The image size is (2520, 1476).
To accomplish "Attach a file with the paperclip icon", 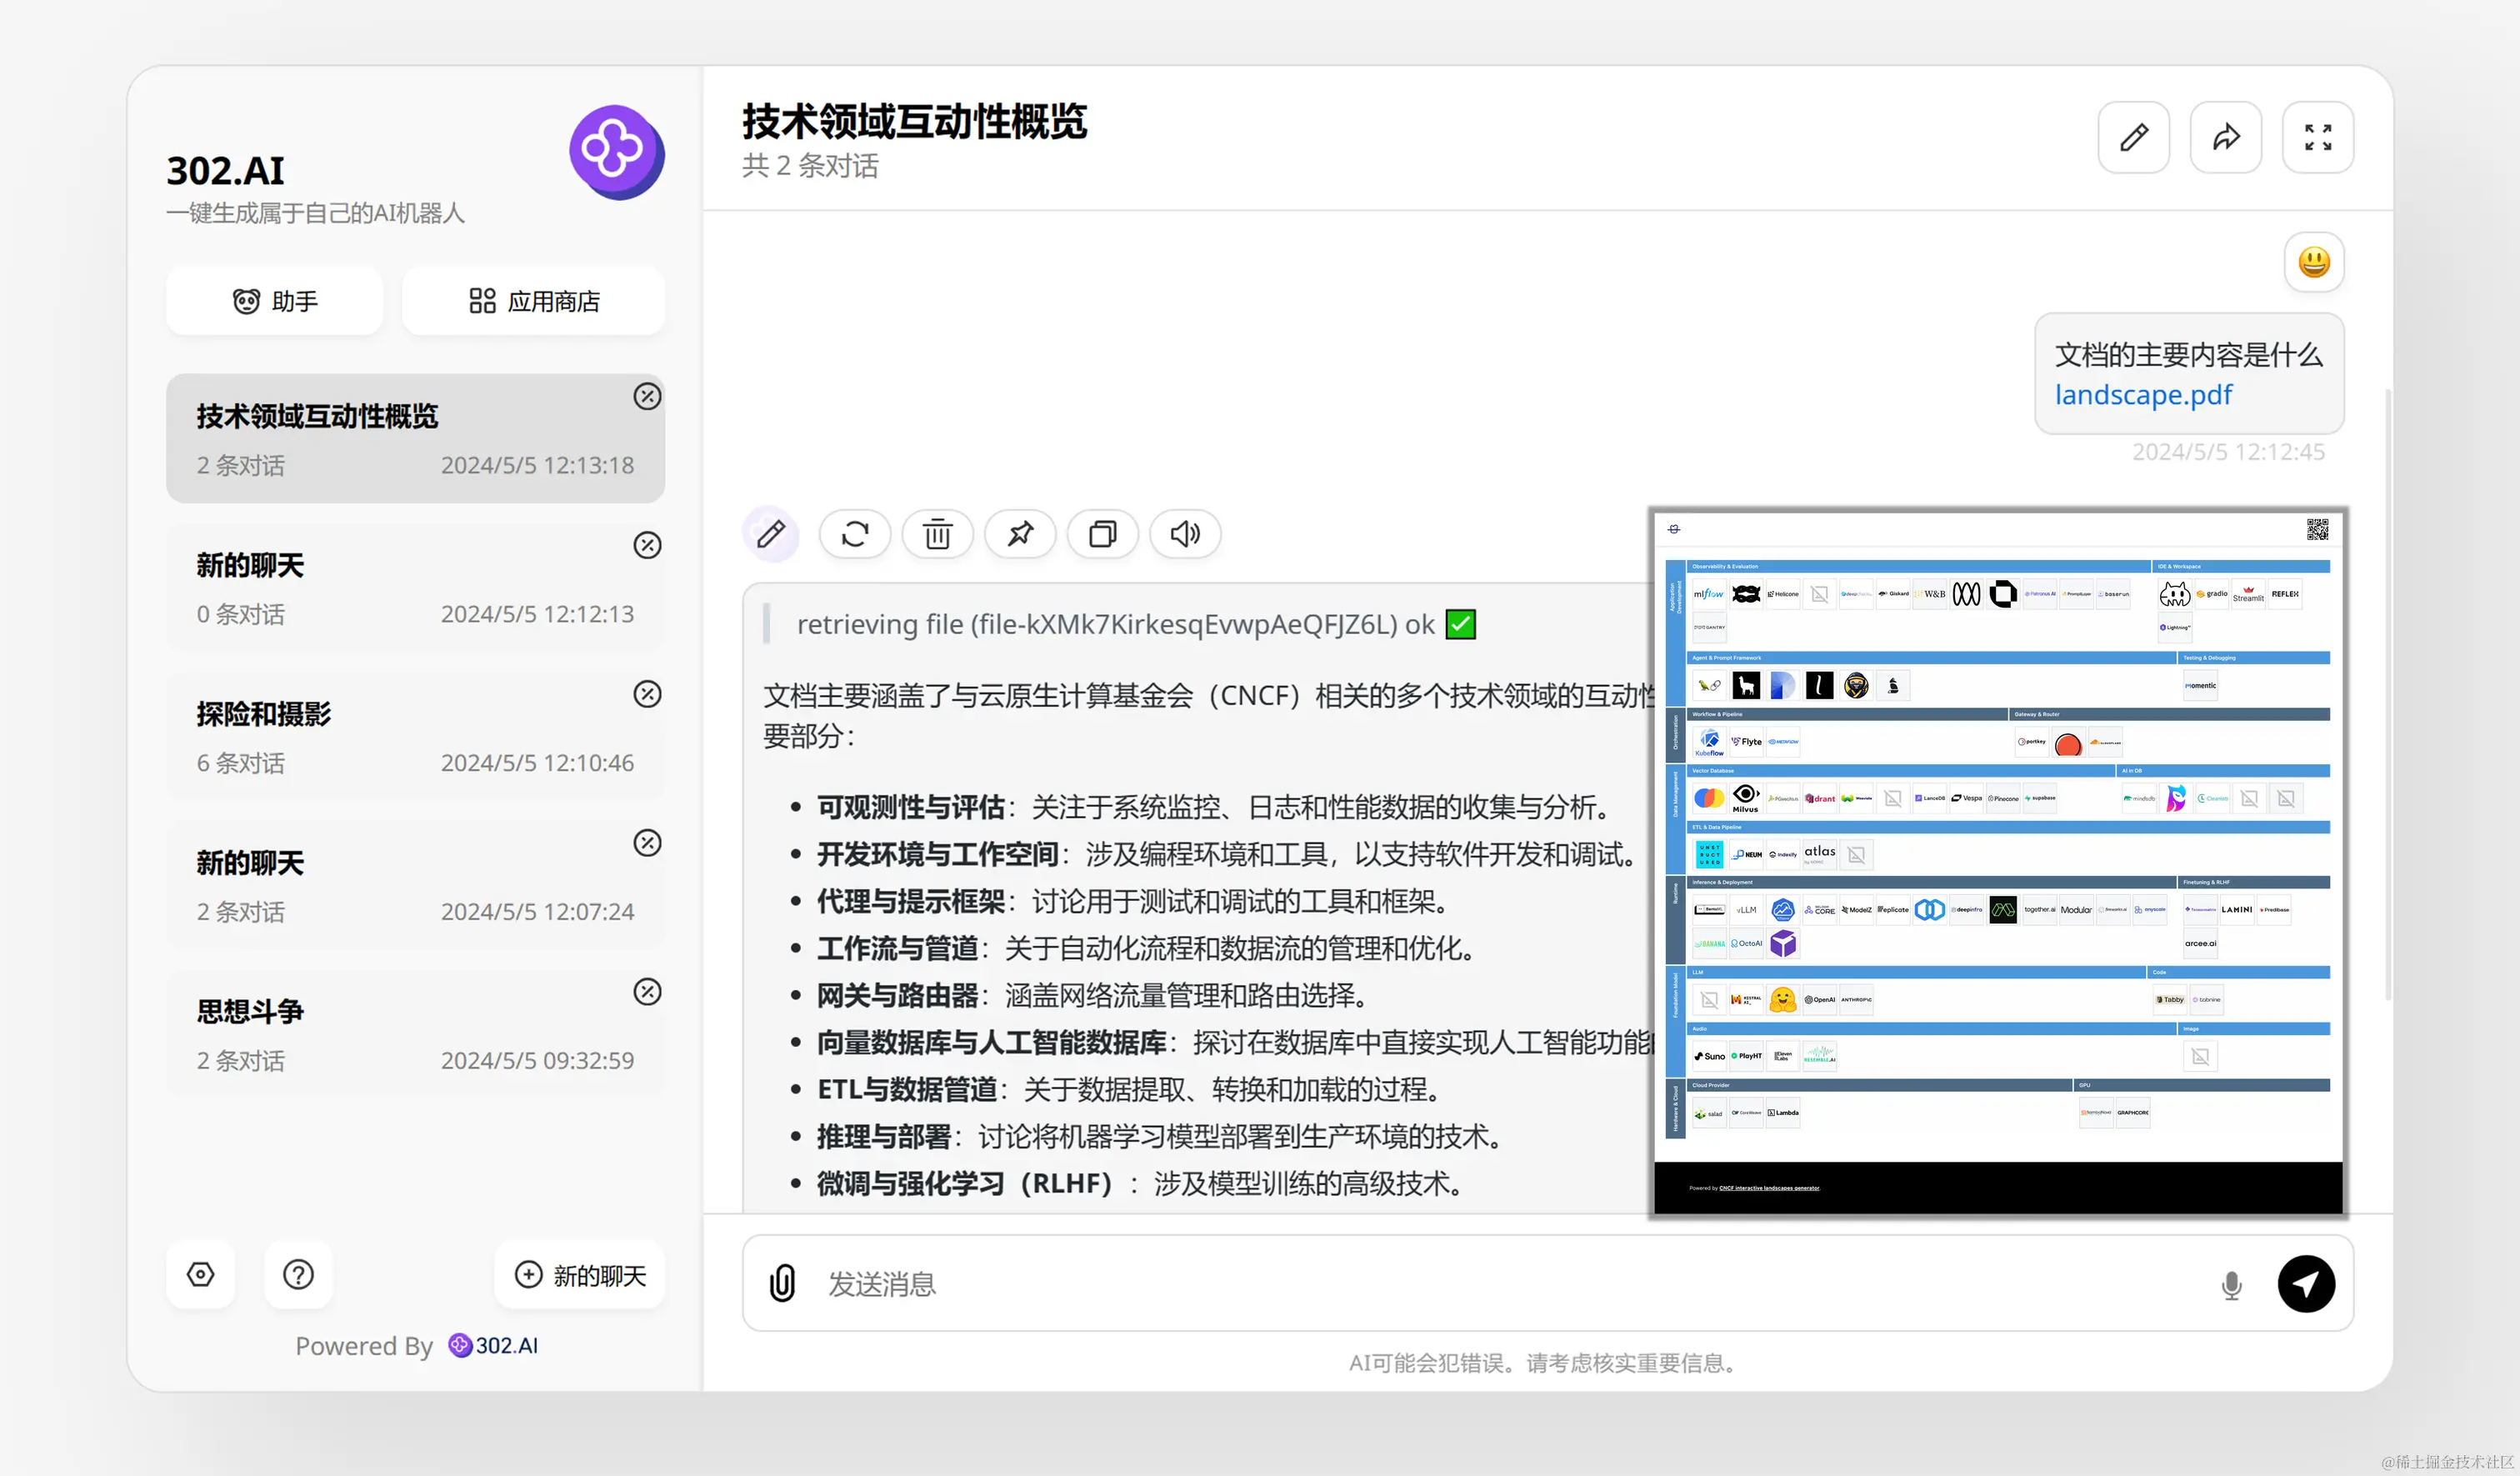I will [782, 1283].
